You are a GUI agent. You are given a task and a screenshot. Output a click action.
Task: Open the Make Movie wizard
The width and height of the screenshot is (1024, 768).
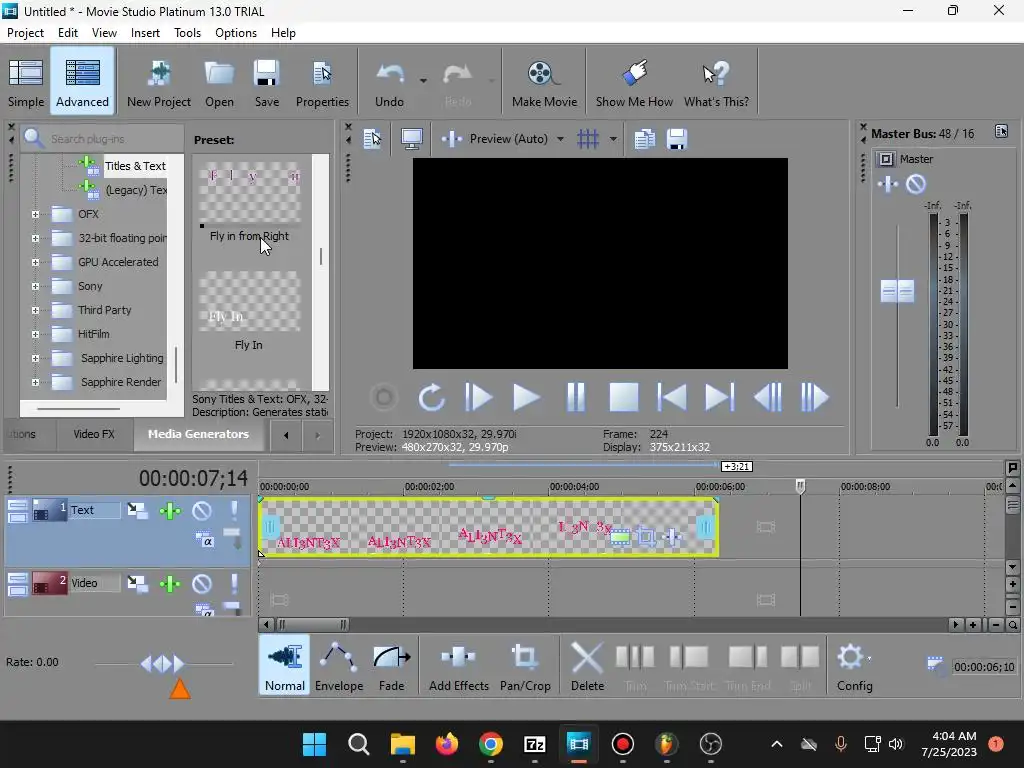[544, 83]
